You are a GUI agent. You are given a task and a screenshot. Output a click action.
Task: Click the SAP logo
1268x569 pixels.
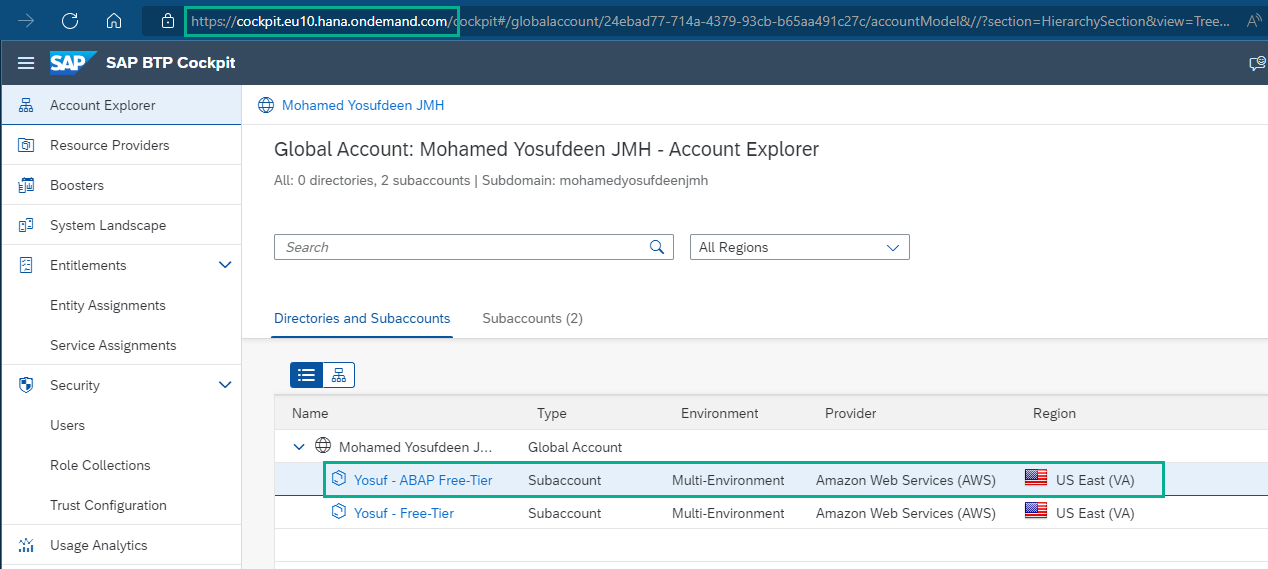pos(74,63)
